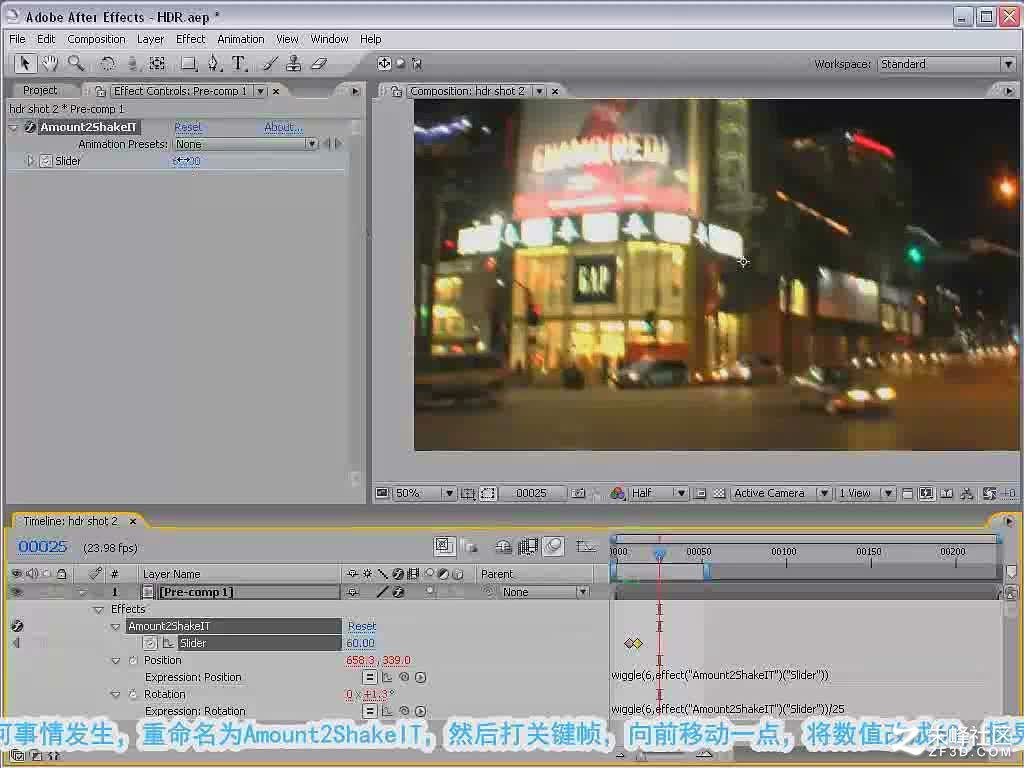Toggle Amount2ShakeIT effect in Effect Controls
The height and width of the screenshot is (768, 1024).
30,127
